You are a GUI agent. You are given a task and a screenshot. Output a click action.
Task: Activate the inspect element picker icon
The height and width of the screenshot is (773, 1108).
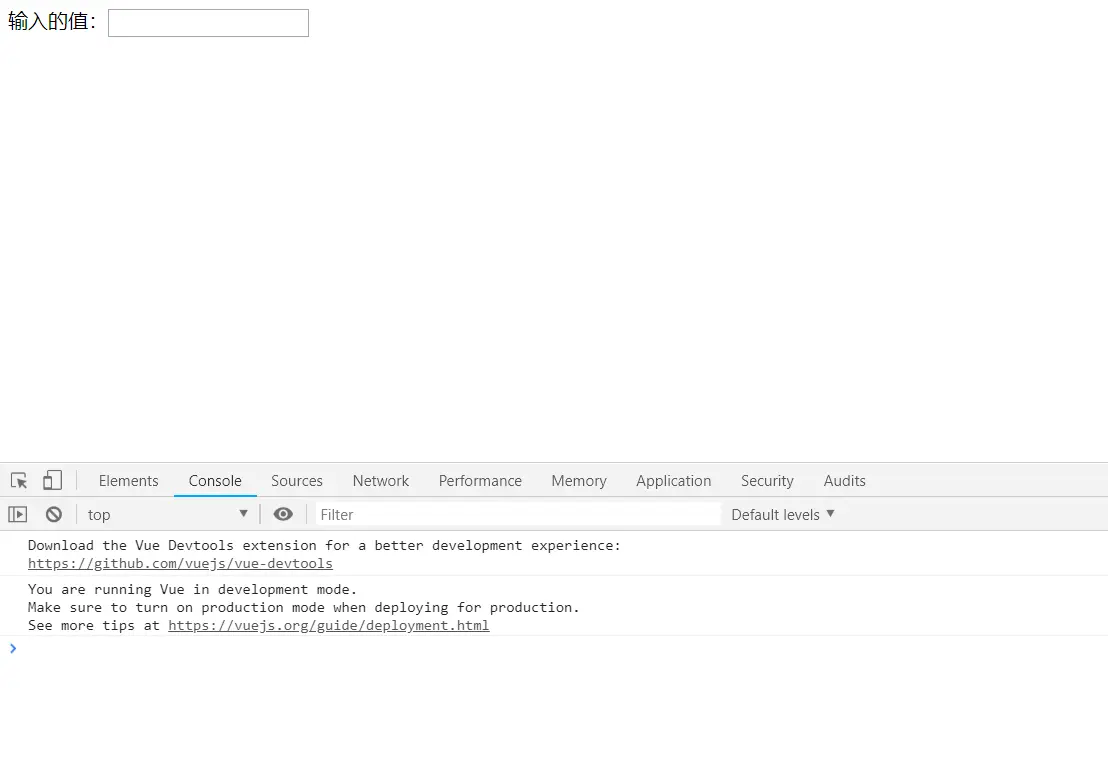coord(19,480)
